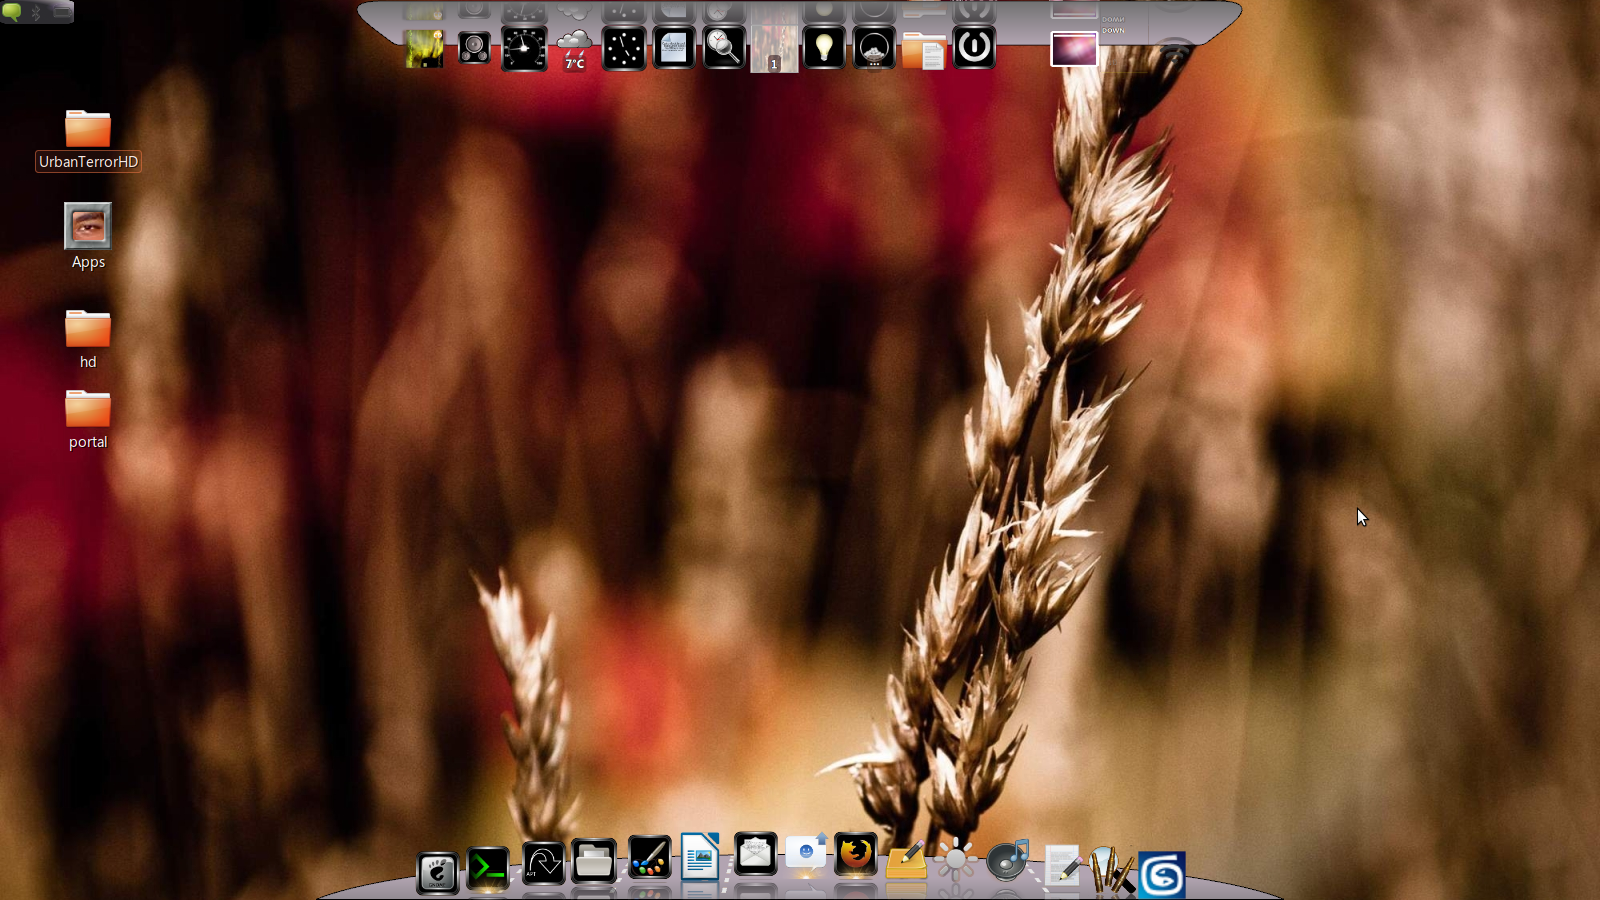Screen dimensions: 1600x900
Task: Click the light bulb applet
Action: pos(824,48)
